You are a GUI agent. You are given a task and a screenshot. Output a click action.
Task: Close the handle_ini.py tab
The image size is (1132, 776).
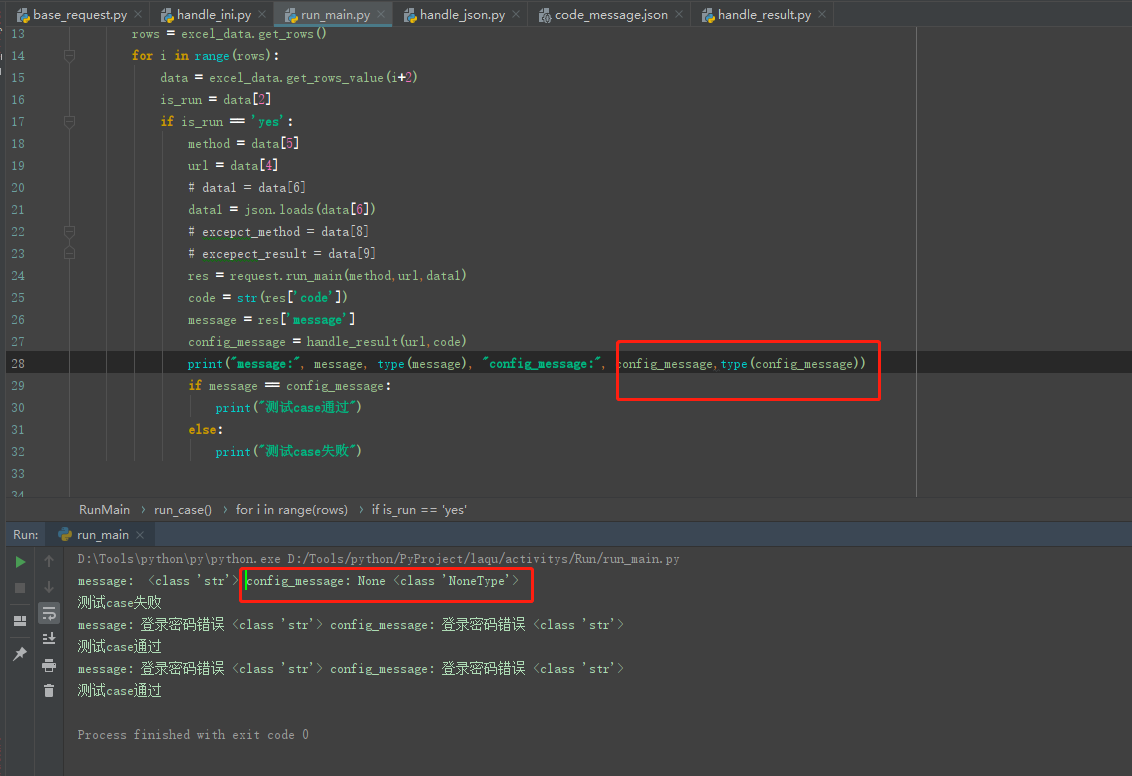pos(262,14)
